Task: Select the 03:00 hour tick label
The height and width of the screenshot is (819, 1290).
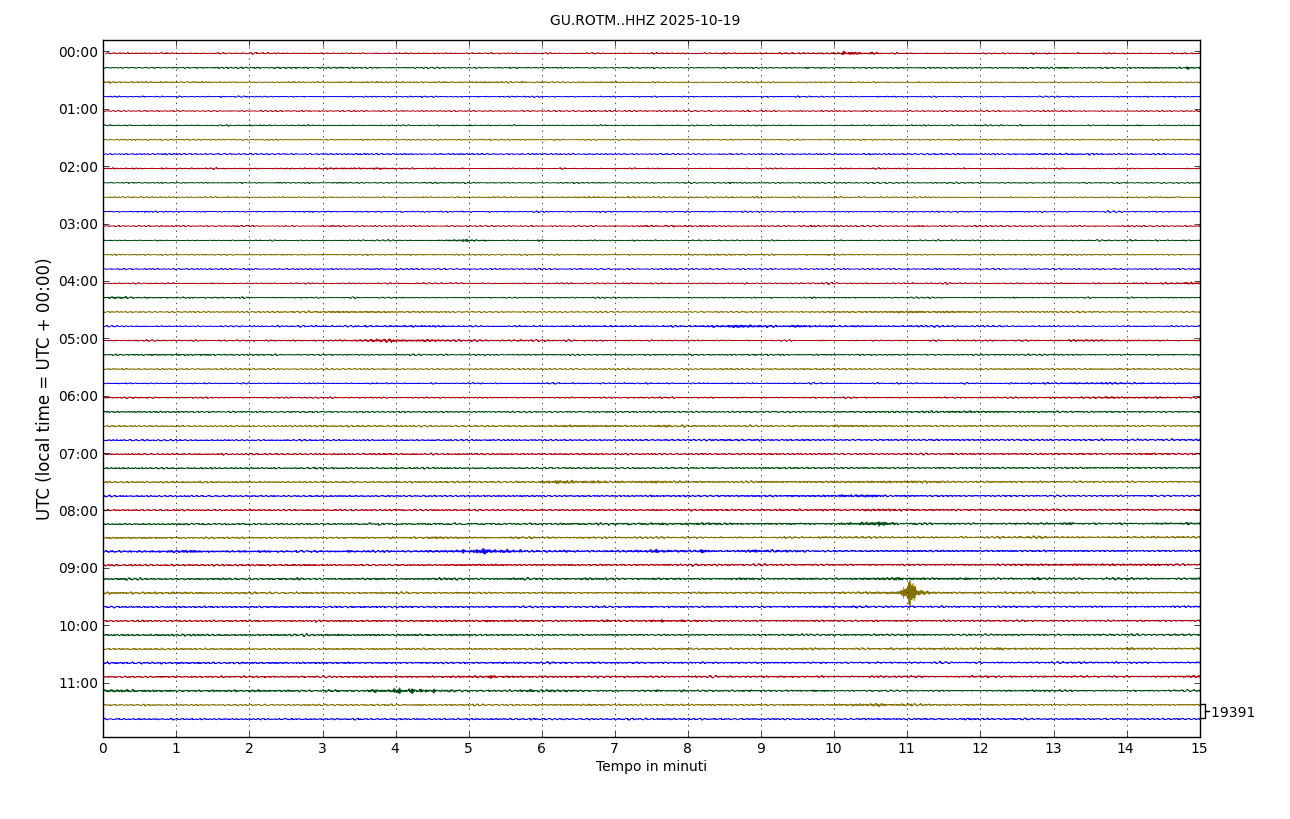Action: click(78, 225)
